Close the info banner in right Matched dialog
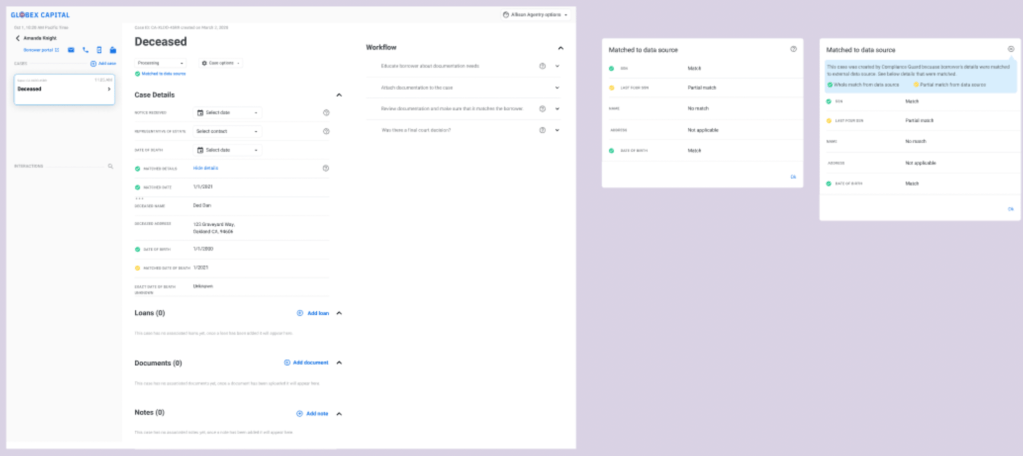Screen dimensions: 1023x456 click(1010, 49)
